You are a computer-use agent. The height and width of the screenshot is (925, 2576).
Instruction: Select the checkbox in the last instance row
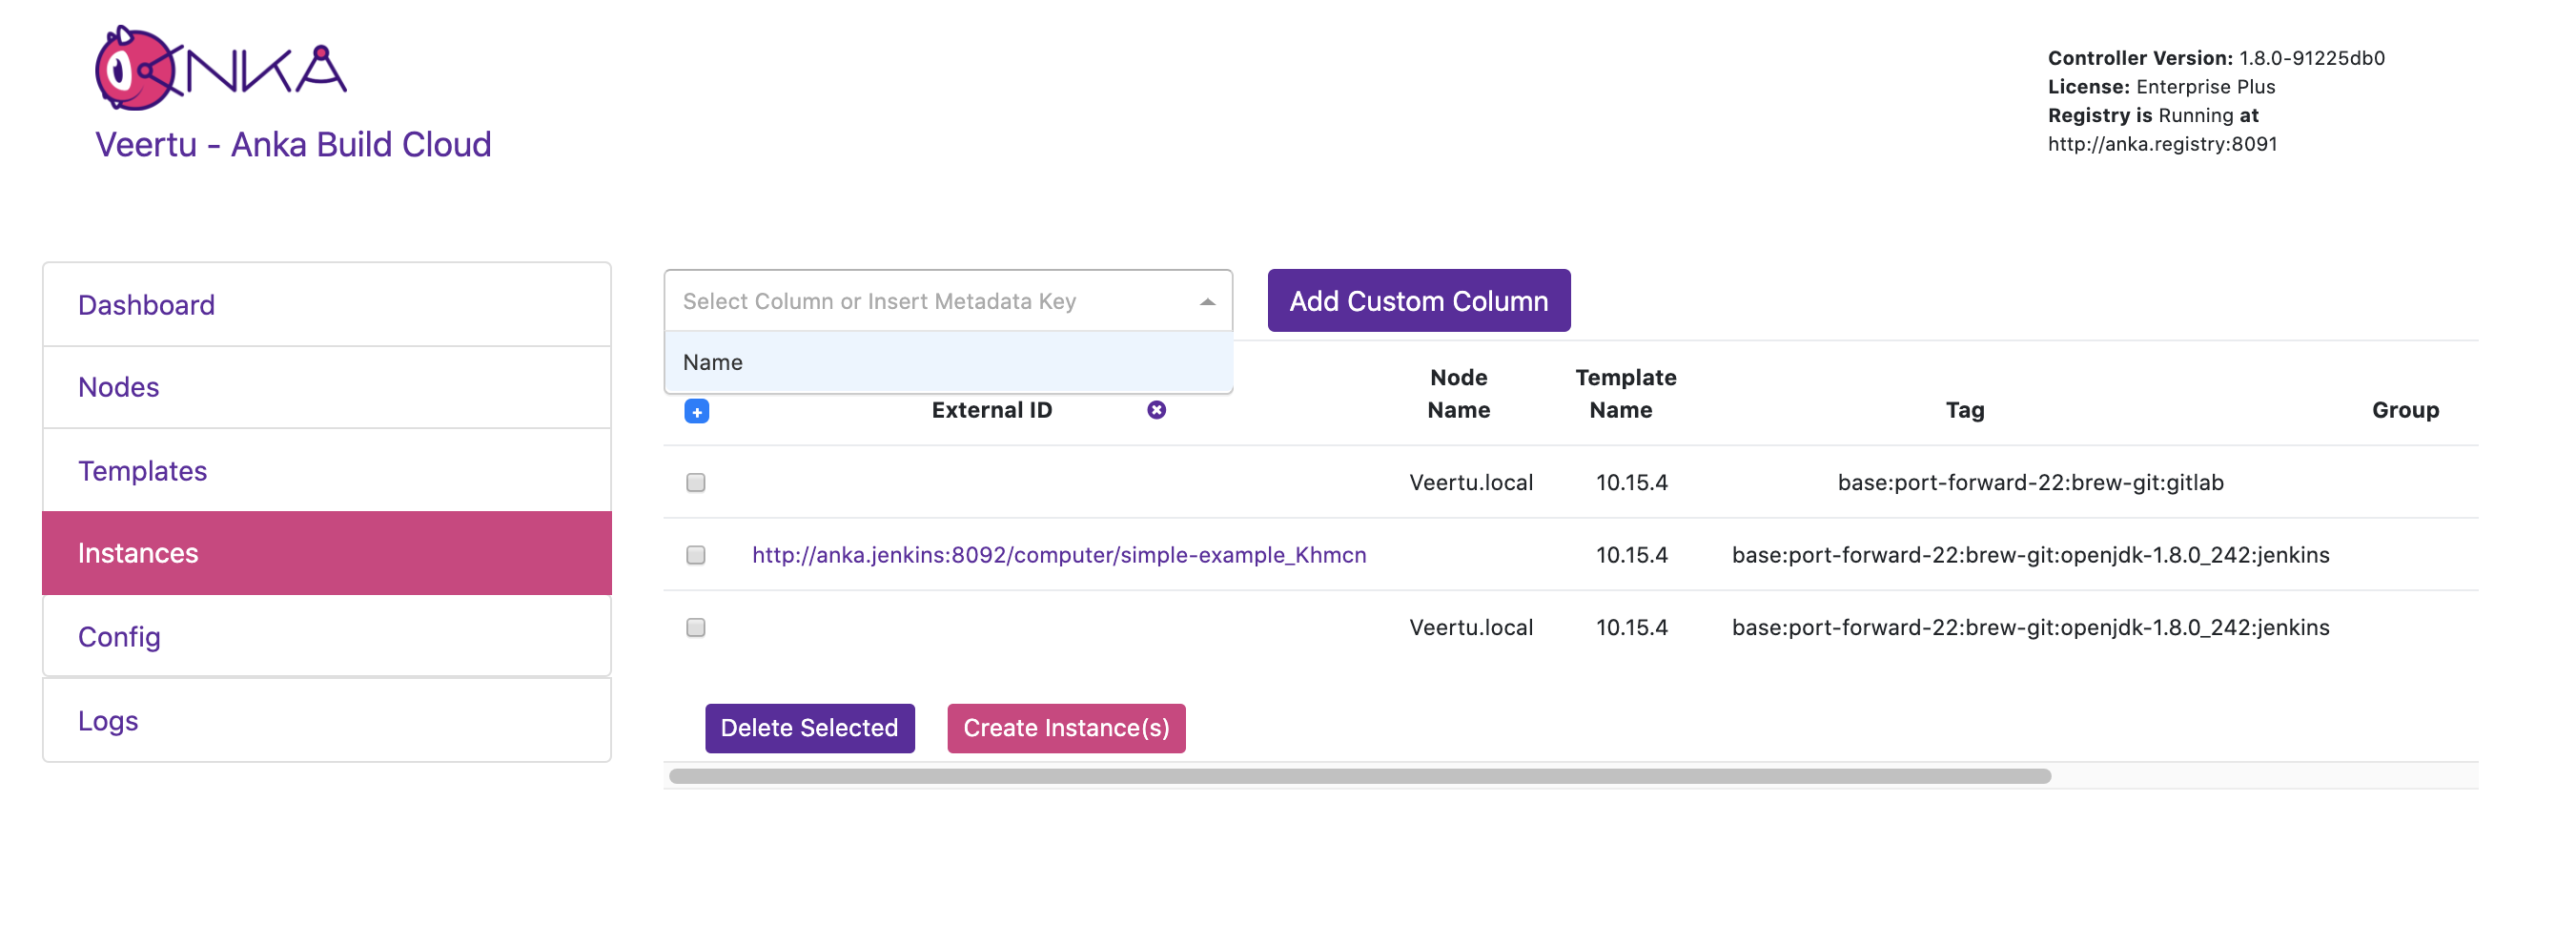696,628
